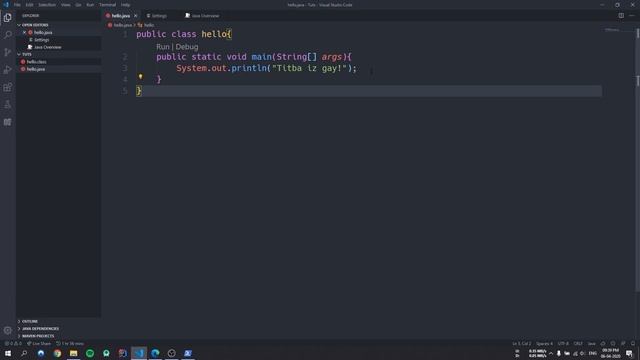Screen dimensions: 640x360
Task: Open the Terminal menu
Action: pos(107,5)
